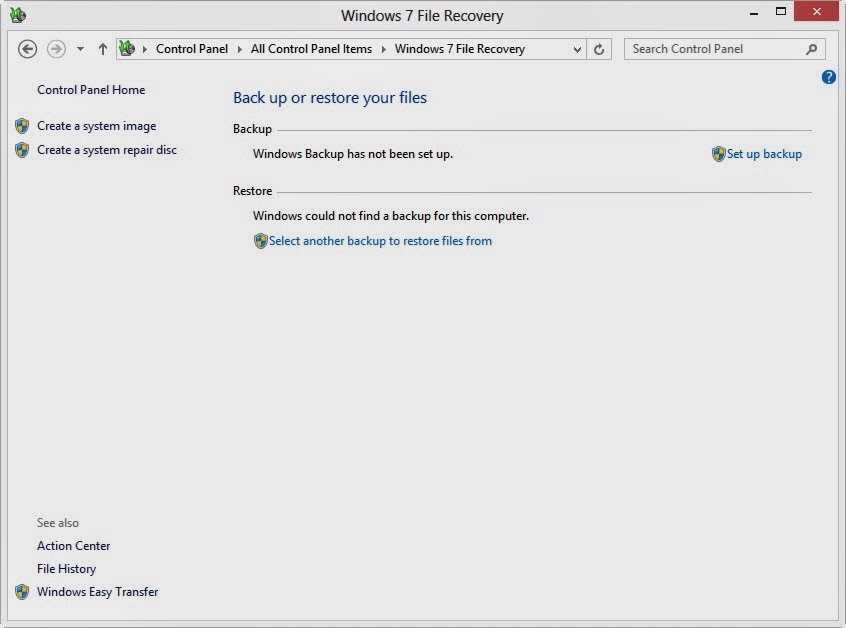
Task: Click the Forward navigation arrow
Action: 56,49
